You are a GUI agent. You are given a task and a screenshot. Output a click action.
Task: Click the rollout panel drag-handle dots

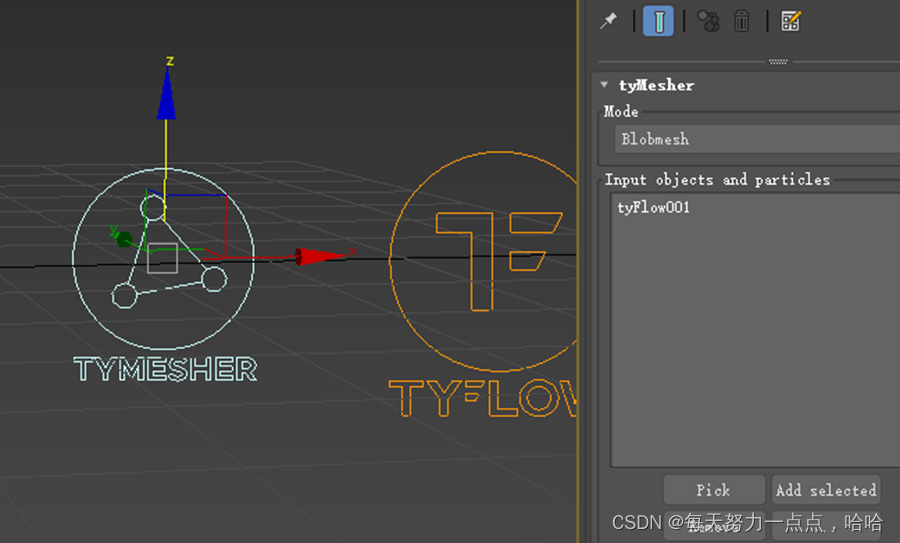778,61
